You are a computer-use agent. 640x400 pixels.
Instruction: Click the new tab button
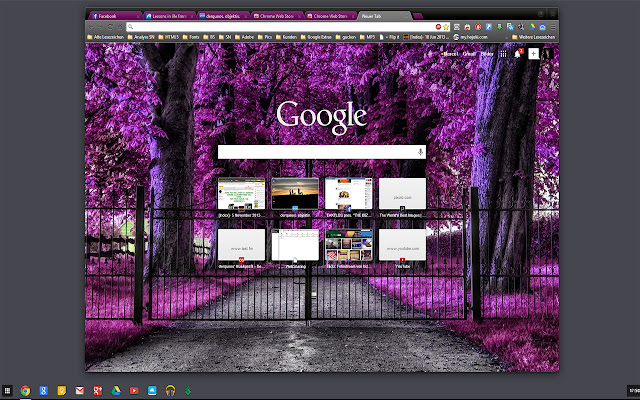[x=418, y=16]
